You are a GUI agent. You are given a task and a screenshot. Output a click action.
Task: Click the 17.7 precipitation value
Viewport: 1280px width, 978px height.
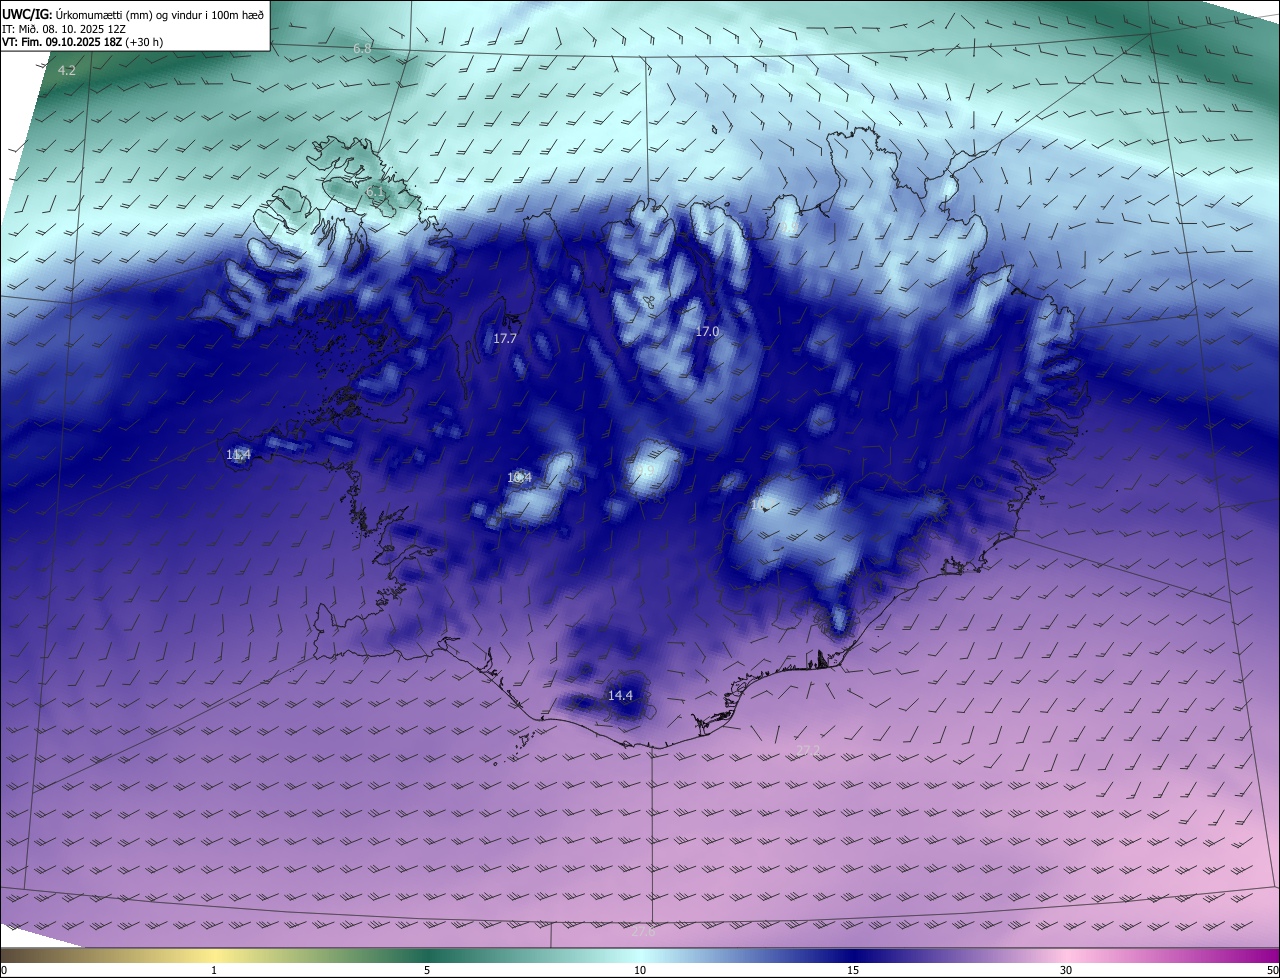pyautogui.click(x=505, y=338)
